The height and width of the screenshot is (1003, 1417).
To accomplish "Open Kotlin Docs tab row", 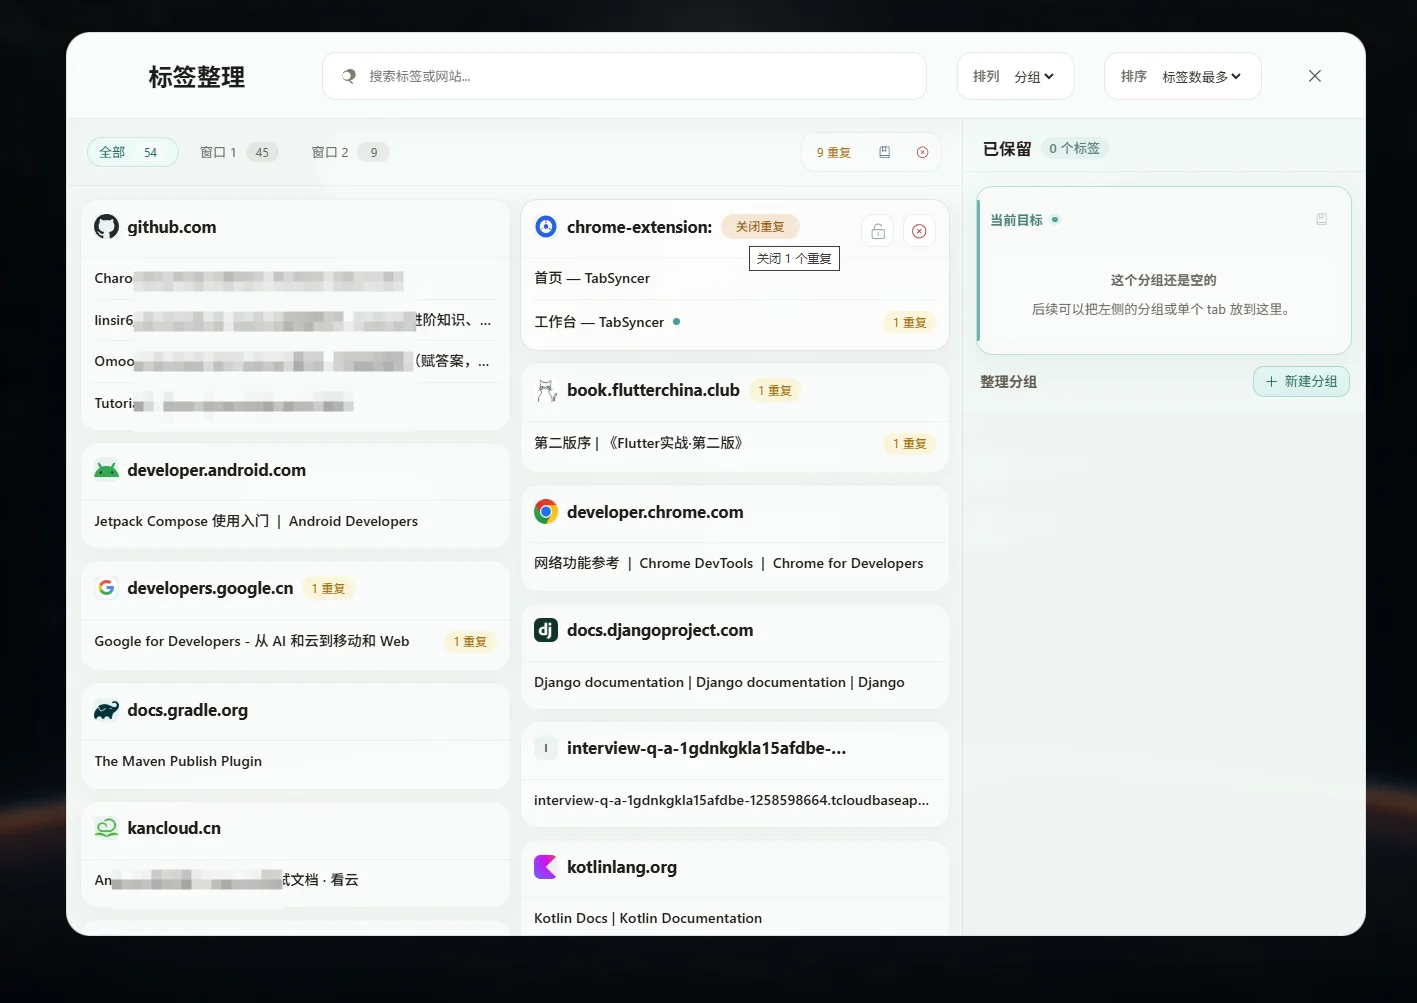I will (x=735, y=918).
